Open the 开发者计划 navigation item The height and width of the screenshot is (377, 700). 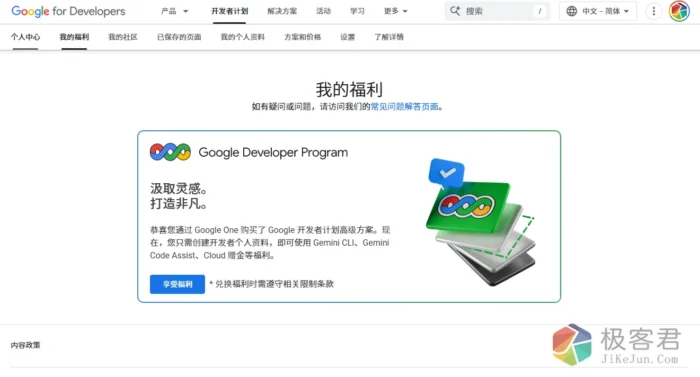point(229,11)
